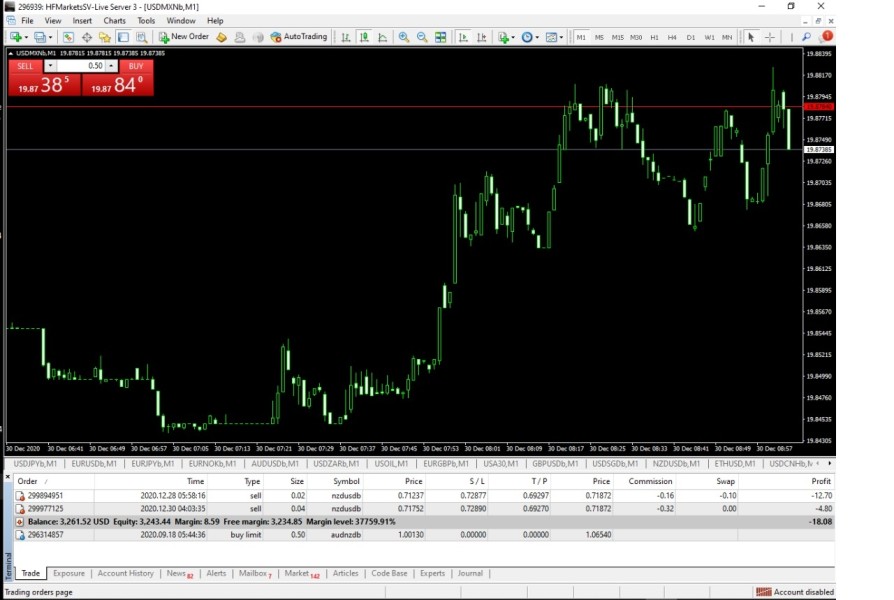Click the zoom in magnifier icon
Screen dimensions: 894x600
[x=404, y=37]
